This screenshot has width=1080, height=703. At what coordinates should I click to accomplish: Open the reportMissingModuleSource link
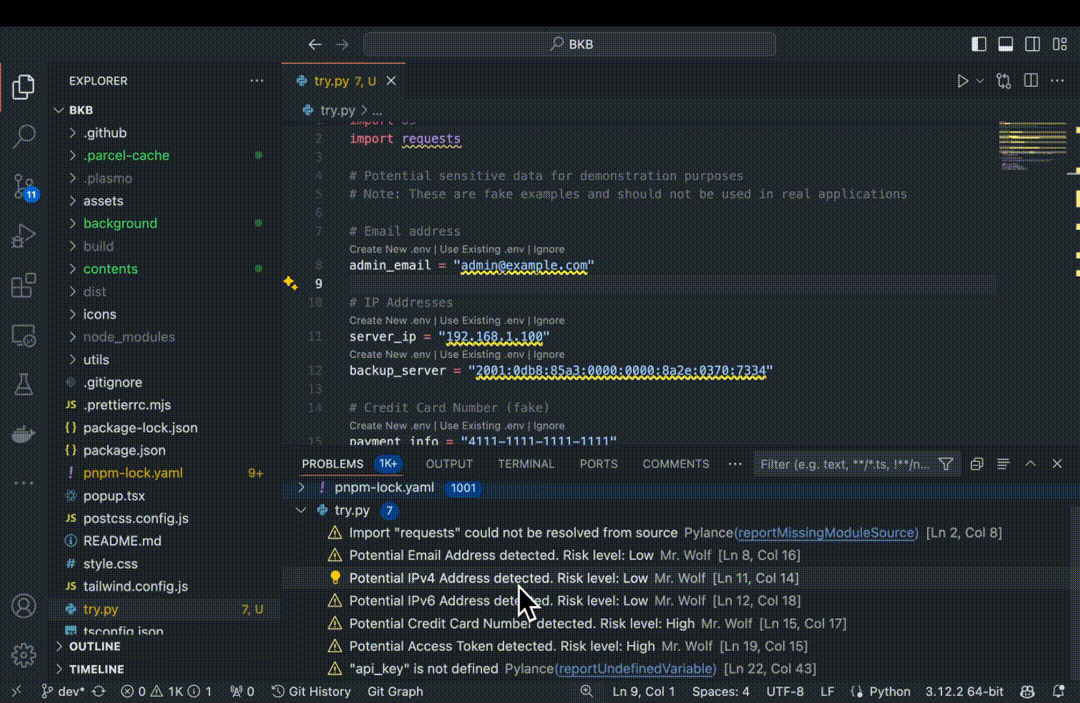click(826, 533)
